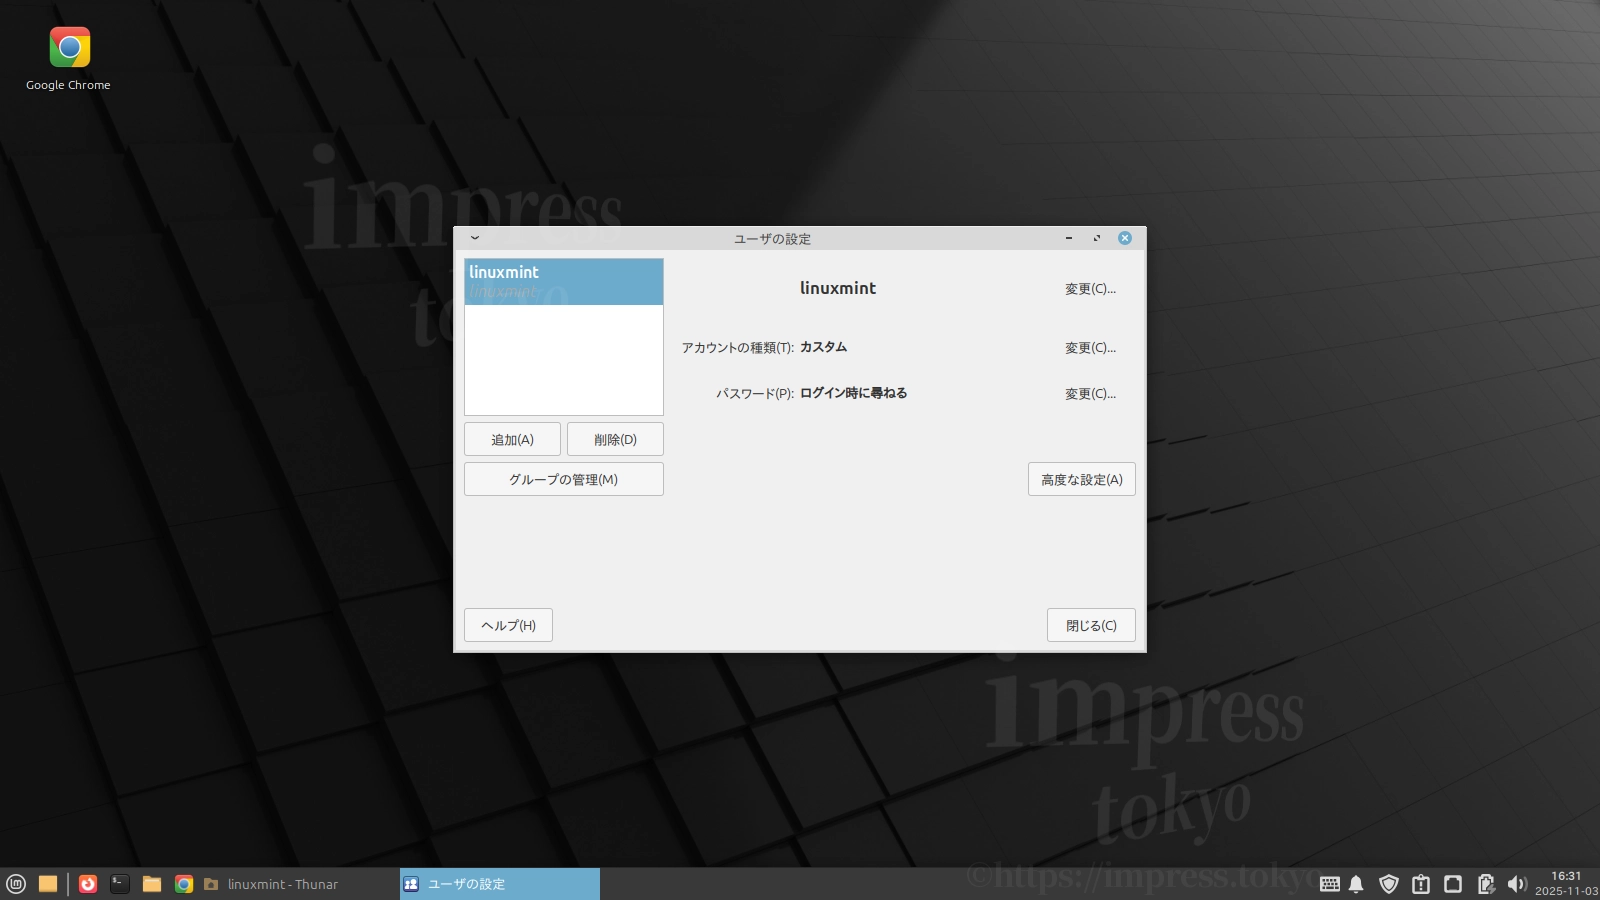
Task: Open the file manager panel launcher
Action: point(152,884)
